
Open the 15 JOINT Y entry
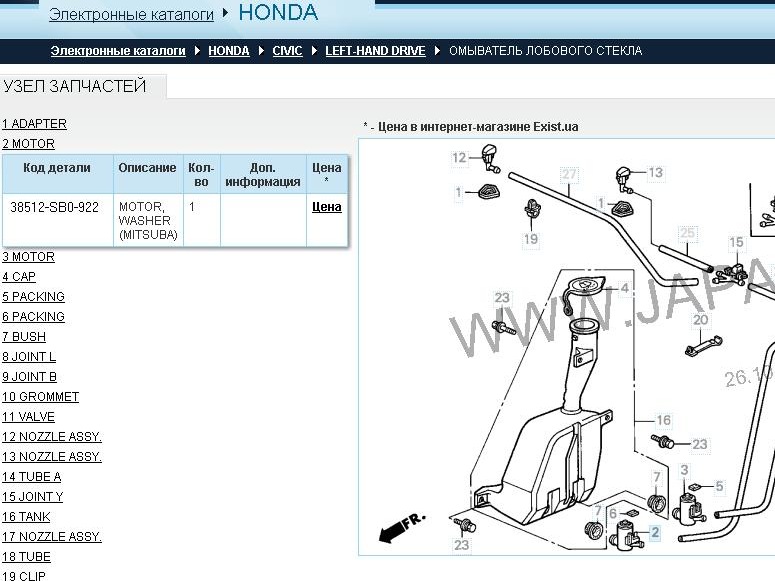point(33,496)
